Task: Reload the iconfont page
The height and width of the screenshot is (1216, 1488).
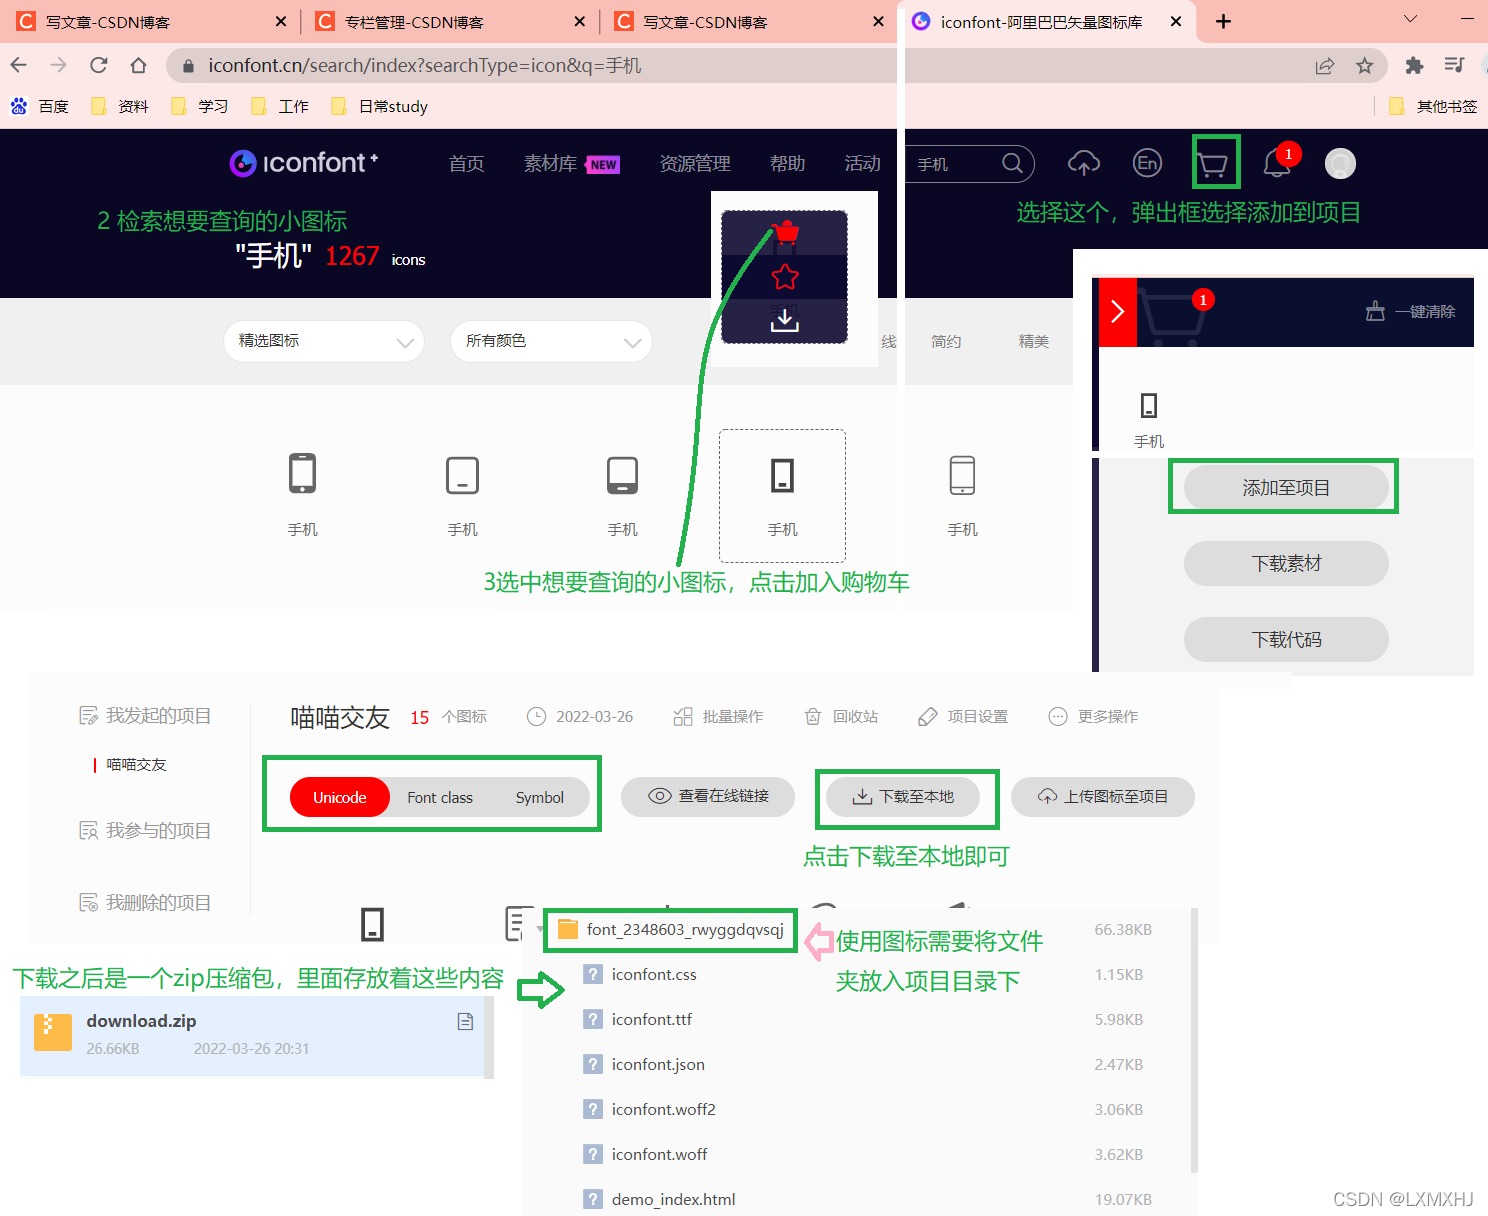Action: click(x=98, y=65)
